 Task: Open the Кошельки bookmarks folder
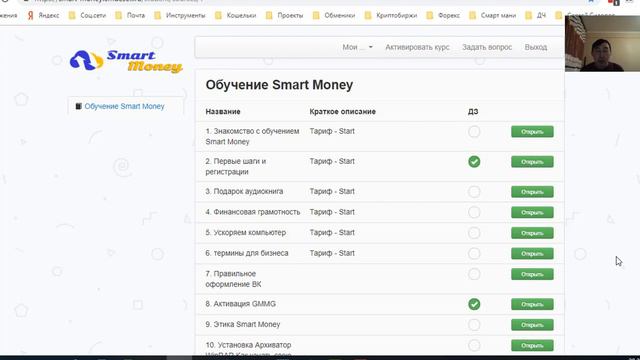pos(236,16)
